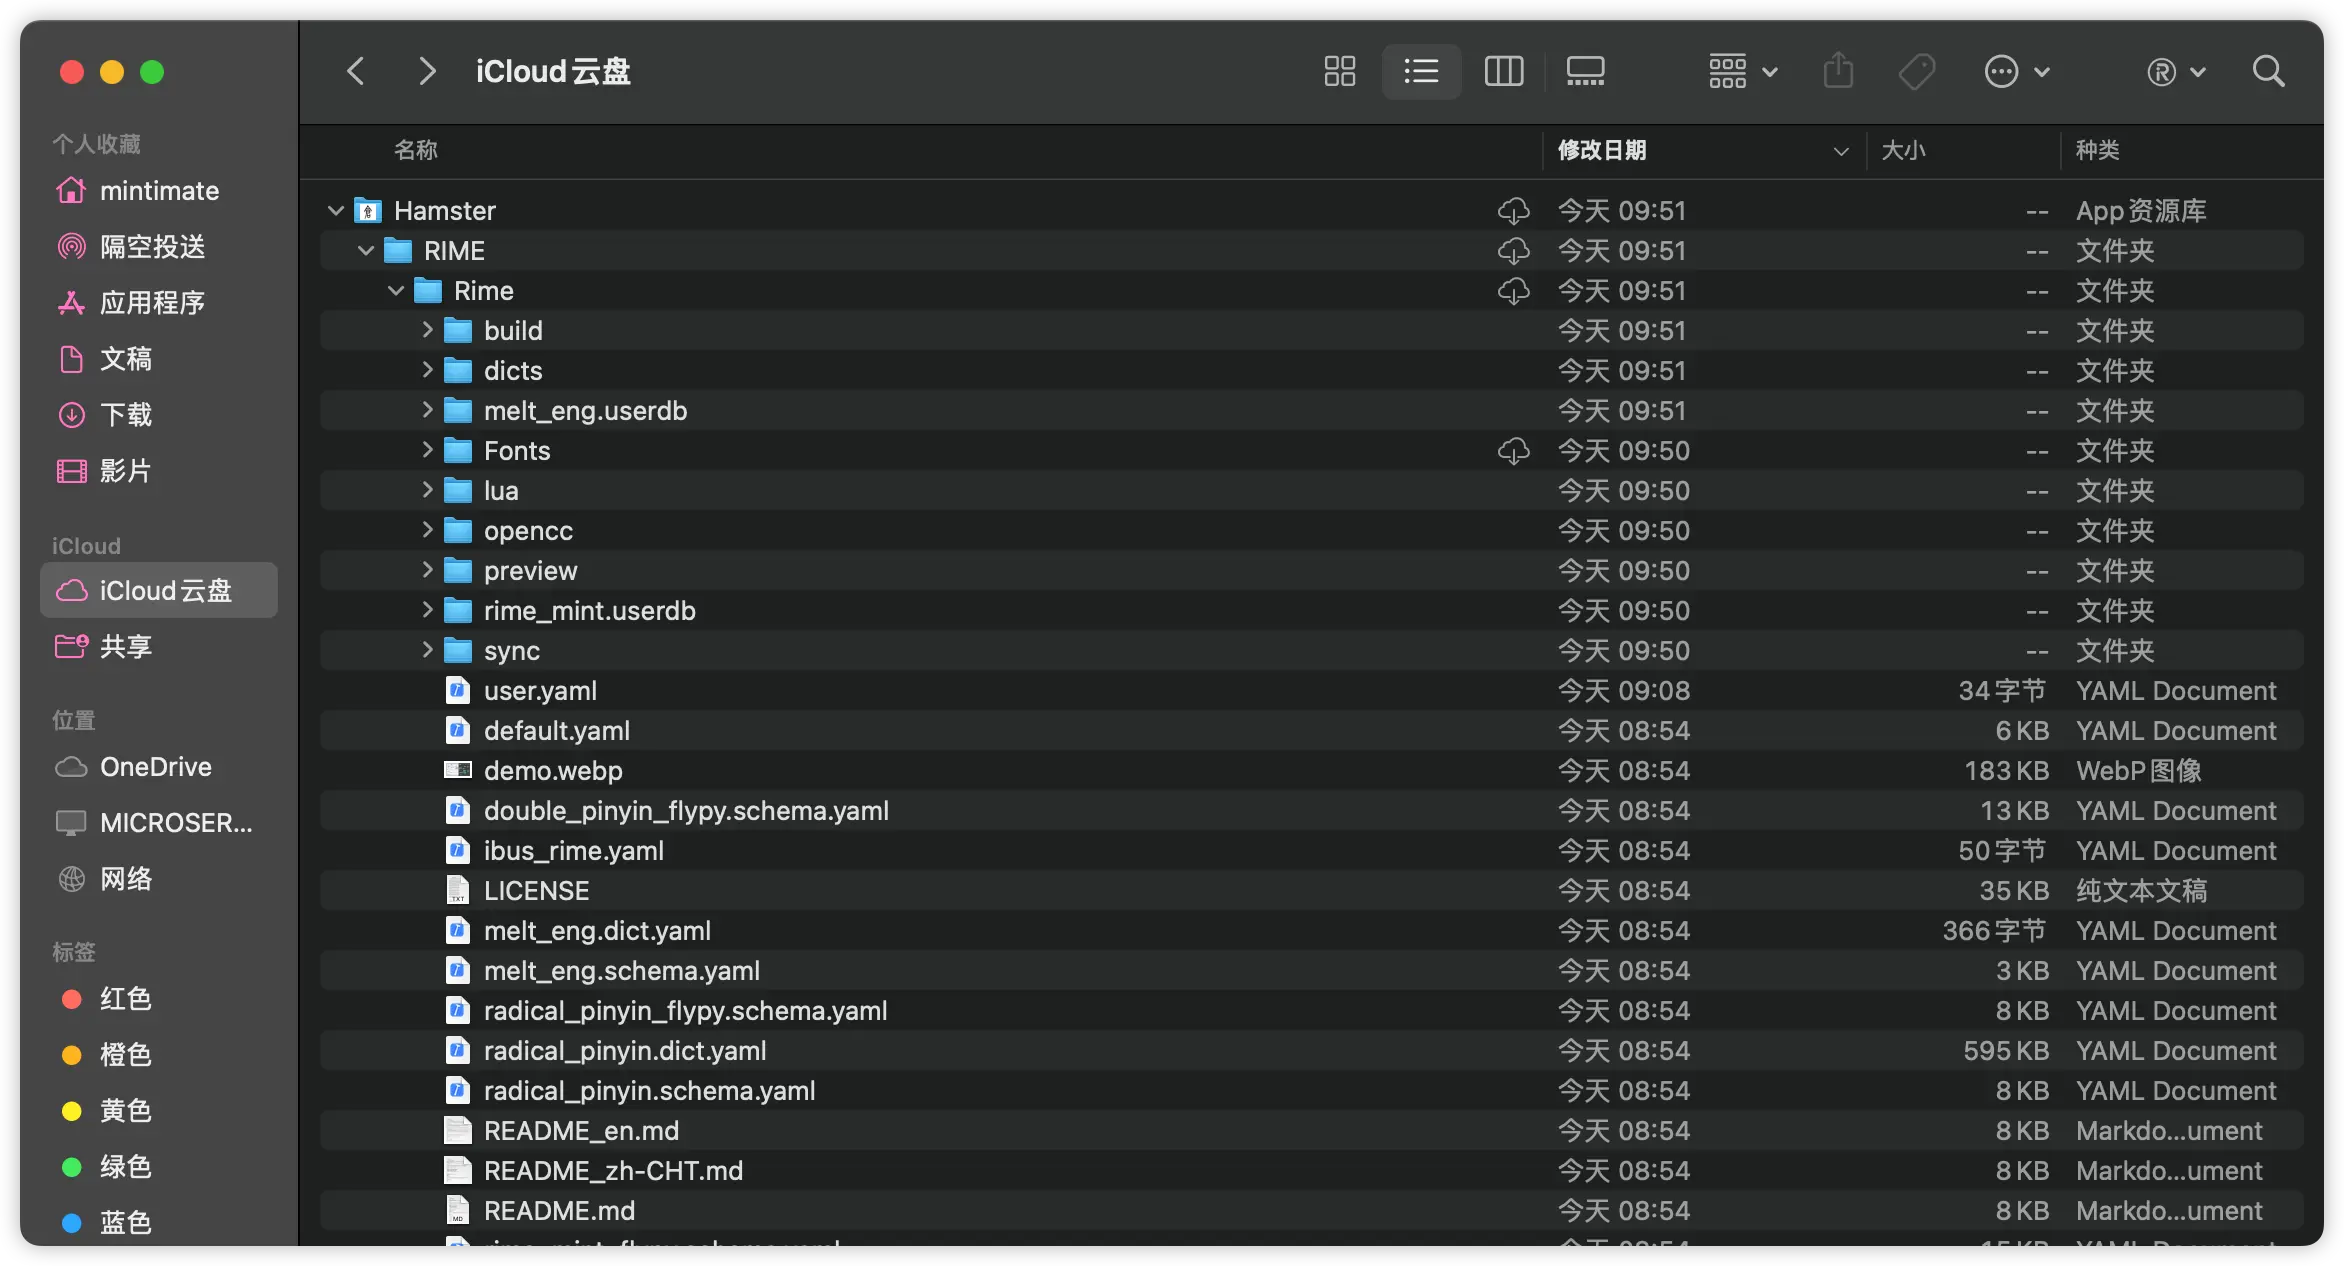Open 下载 in sidebar
The width and height of the screenshot is (2344, 1266).
pyautogui.click(x=159, y=414)
